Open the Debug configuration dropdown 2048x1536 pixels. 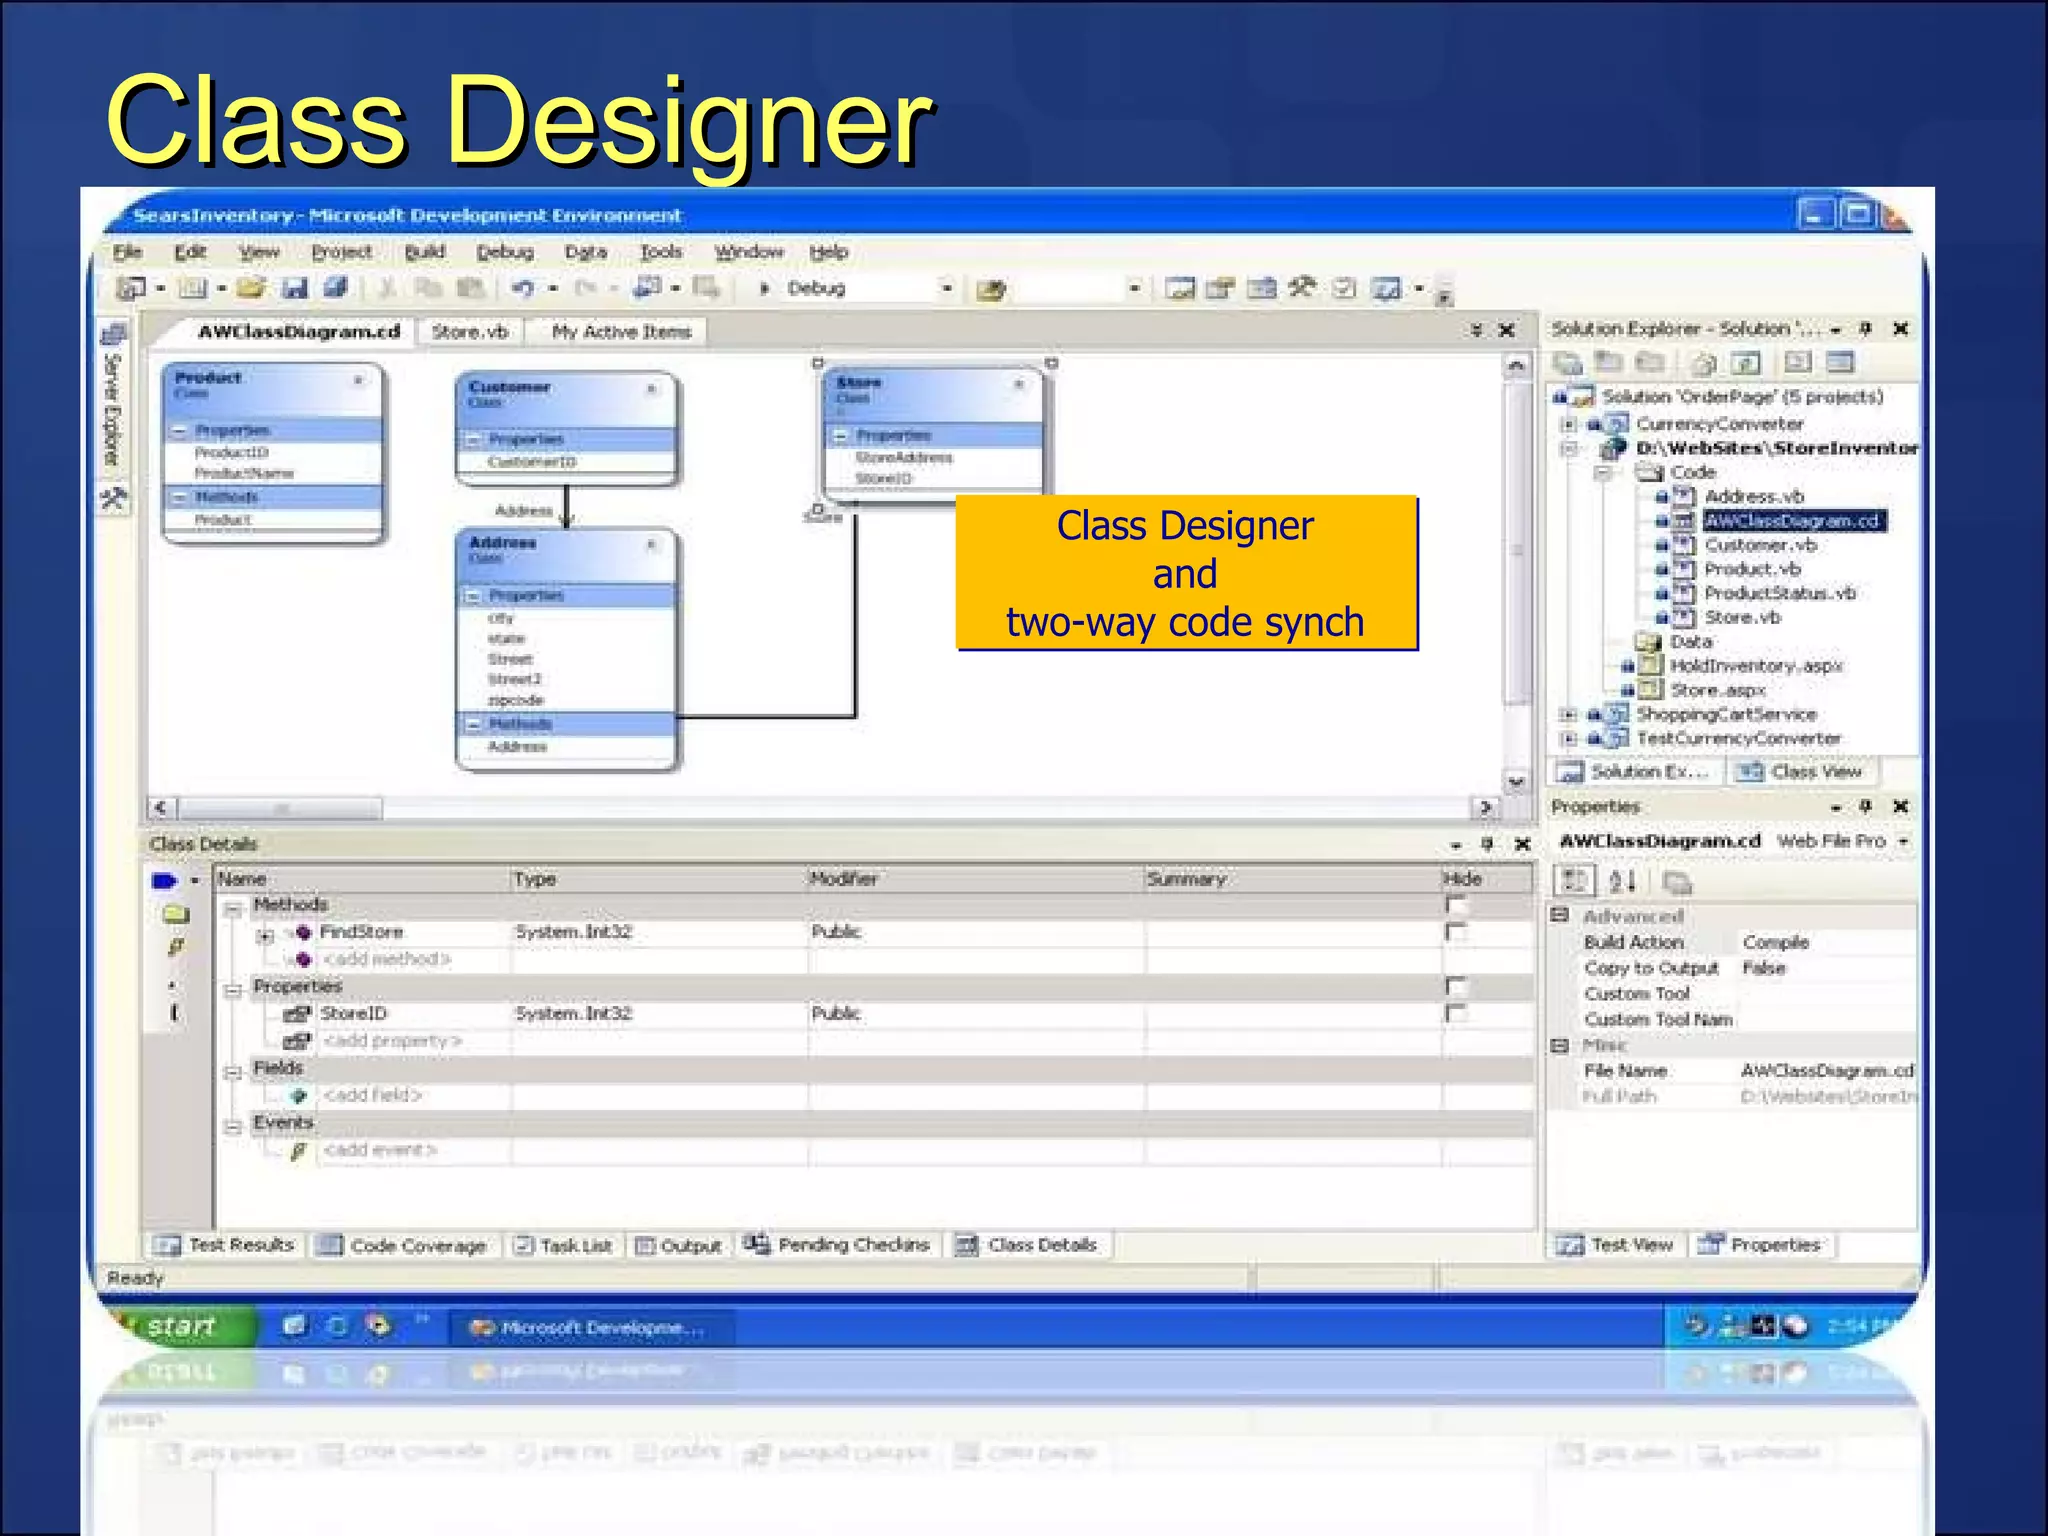click(x=946, y=289)
